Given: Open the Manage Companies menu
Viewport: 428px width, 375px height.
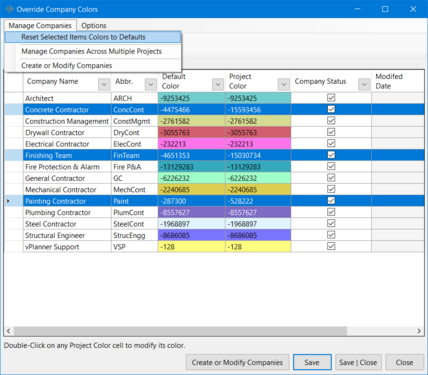Looking at the screenshot, I should tap(40, 25).
